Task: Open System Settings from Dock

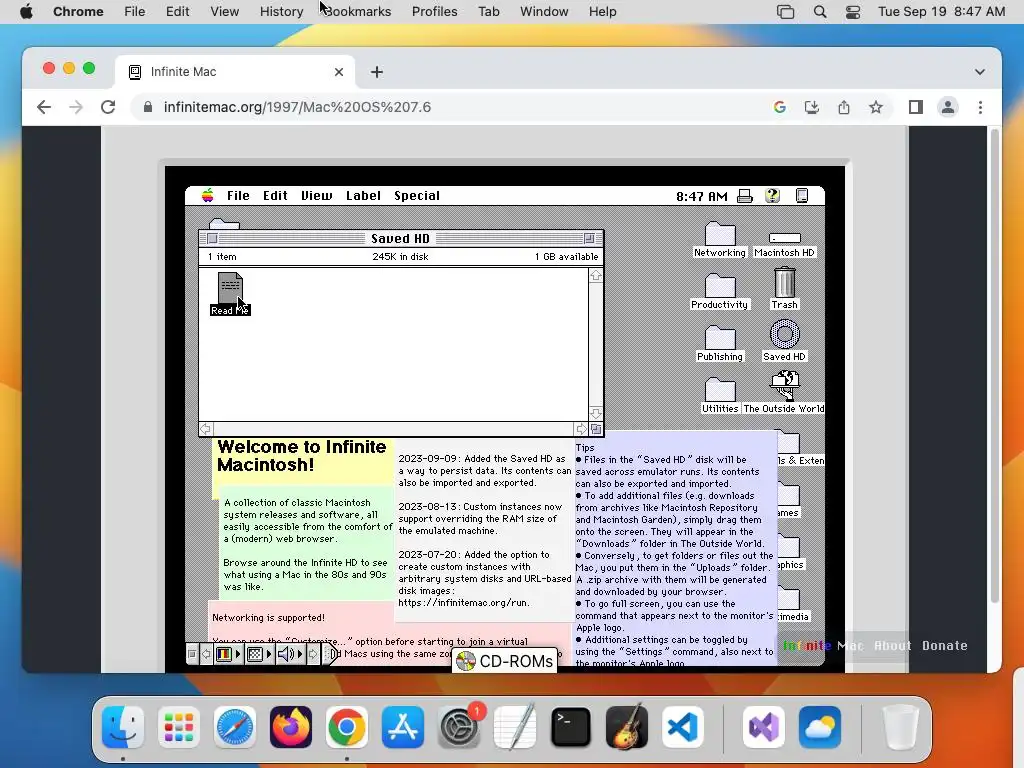Action: 459,727
